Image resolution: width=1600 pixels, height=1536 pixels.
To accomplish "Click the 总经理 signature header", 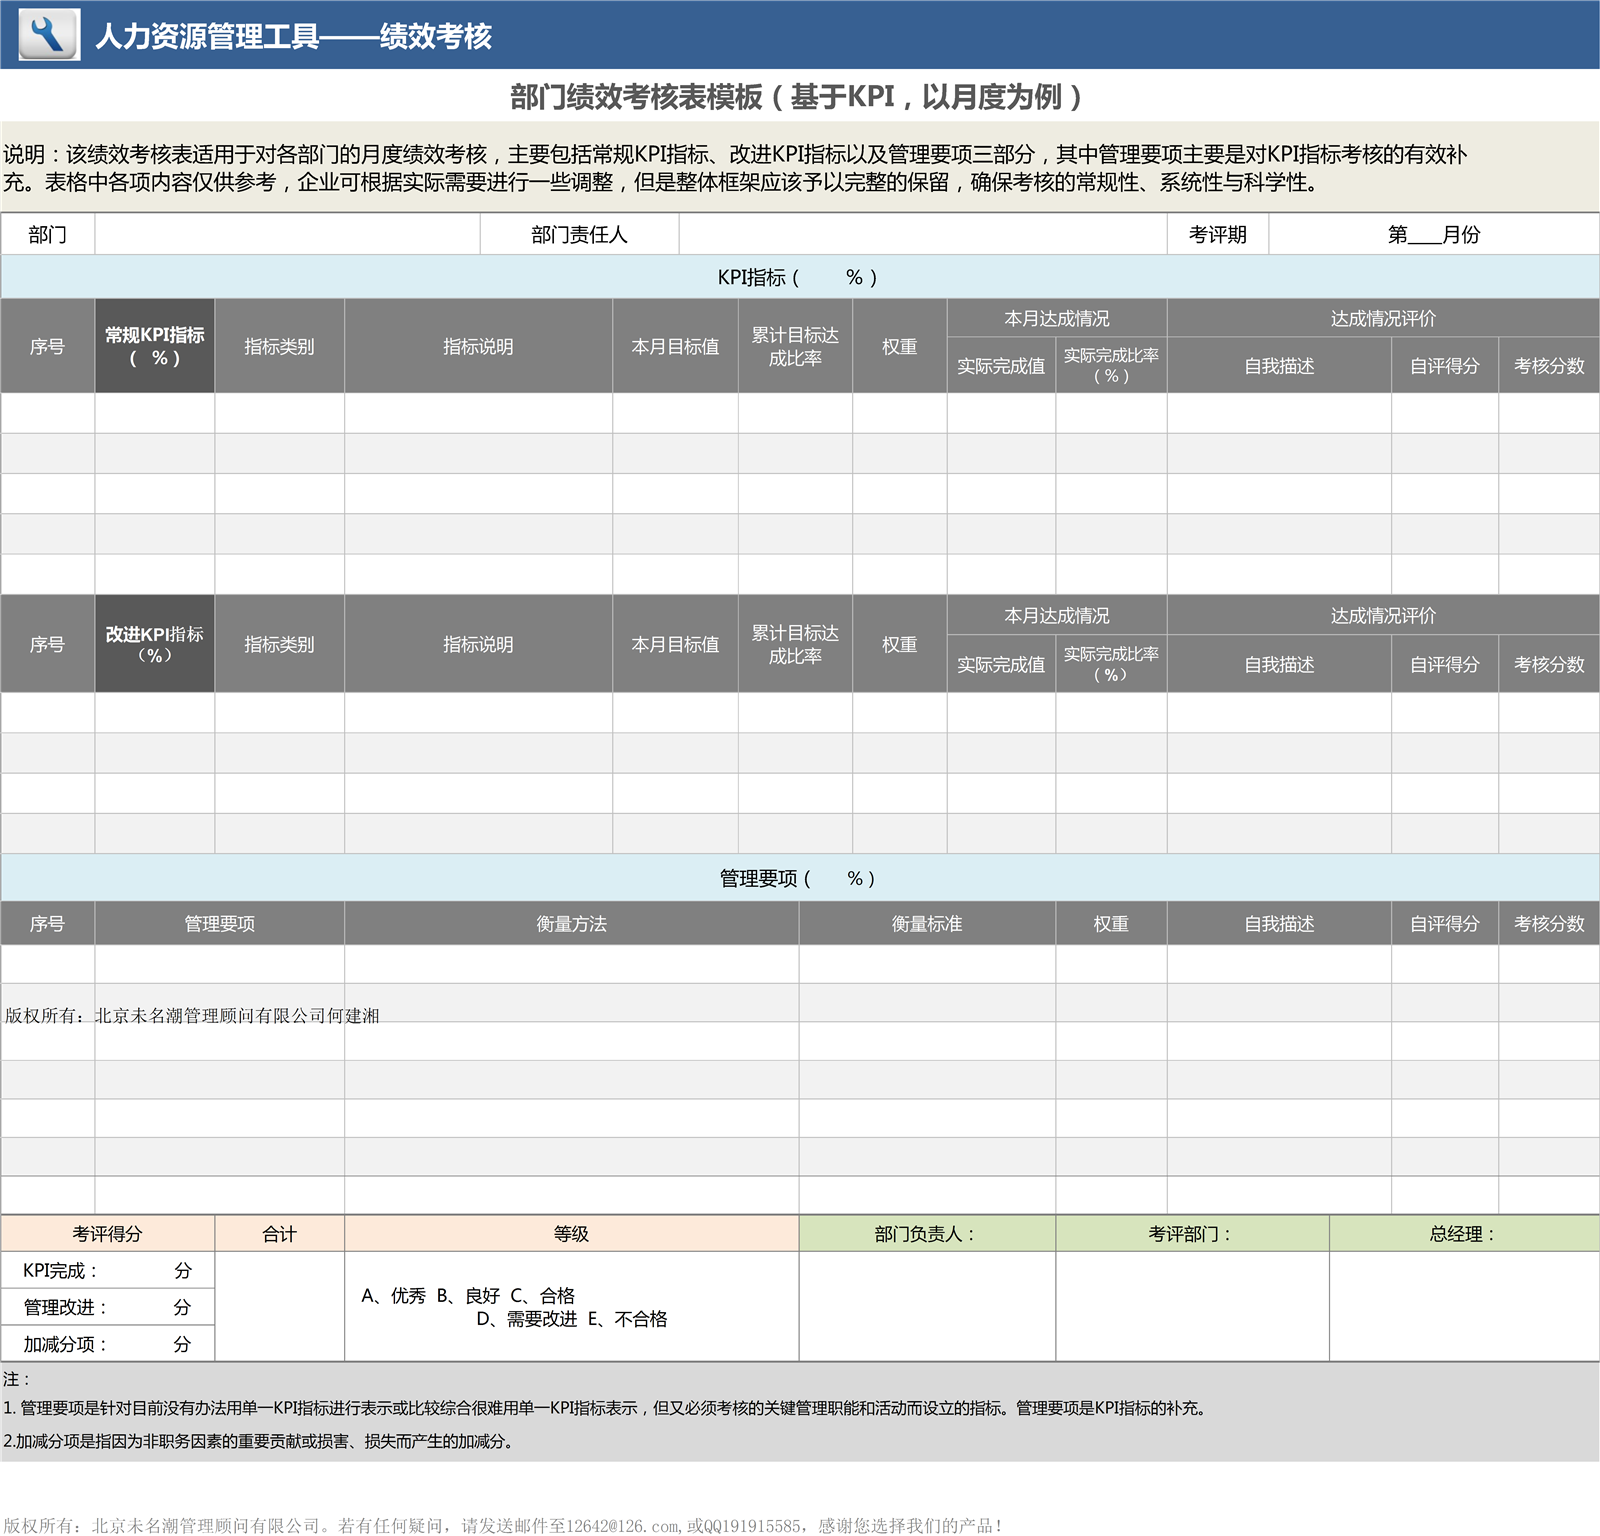I will [1463, 1234].
